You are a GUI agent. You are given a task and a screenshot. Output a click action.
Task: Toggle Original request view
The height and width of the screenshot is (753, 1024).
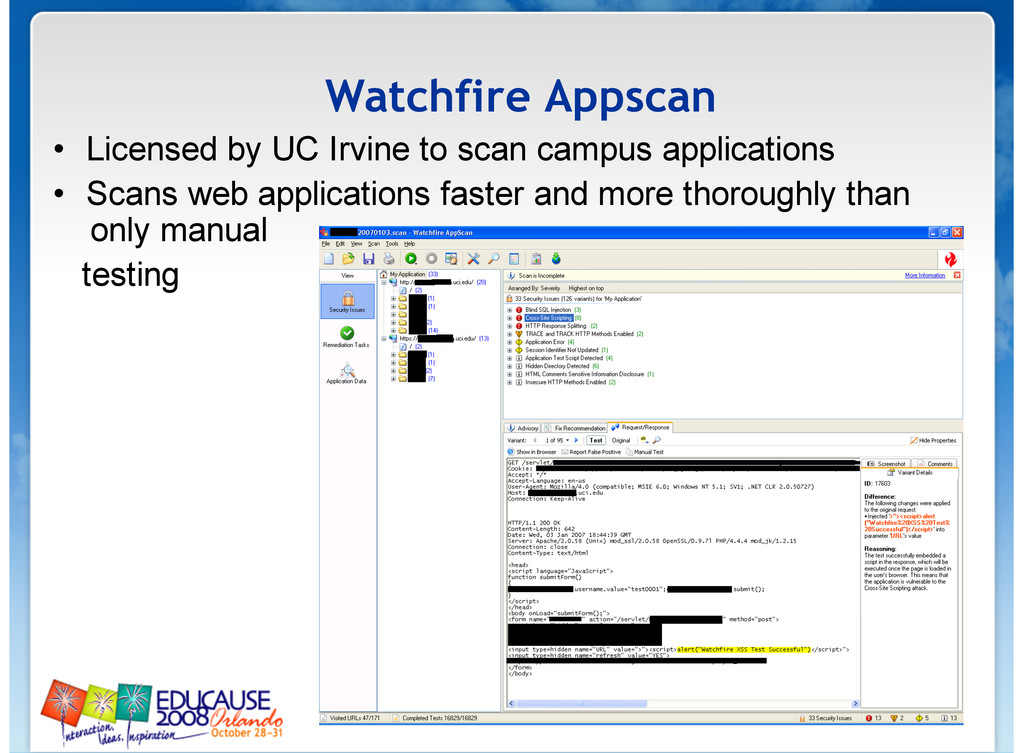click(x=621, y=440)
